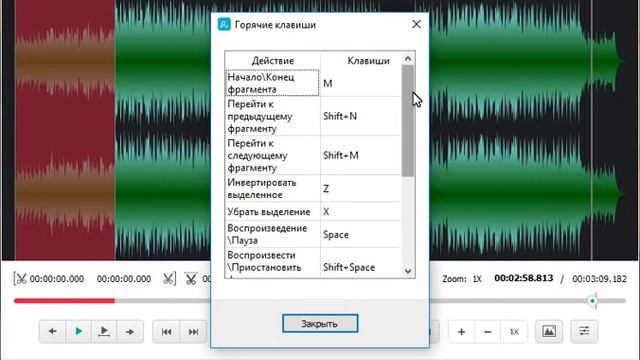Jump to next fragment button

click(193, 331)
